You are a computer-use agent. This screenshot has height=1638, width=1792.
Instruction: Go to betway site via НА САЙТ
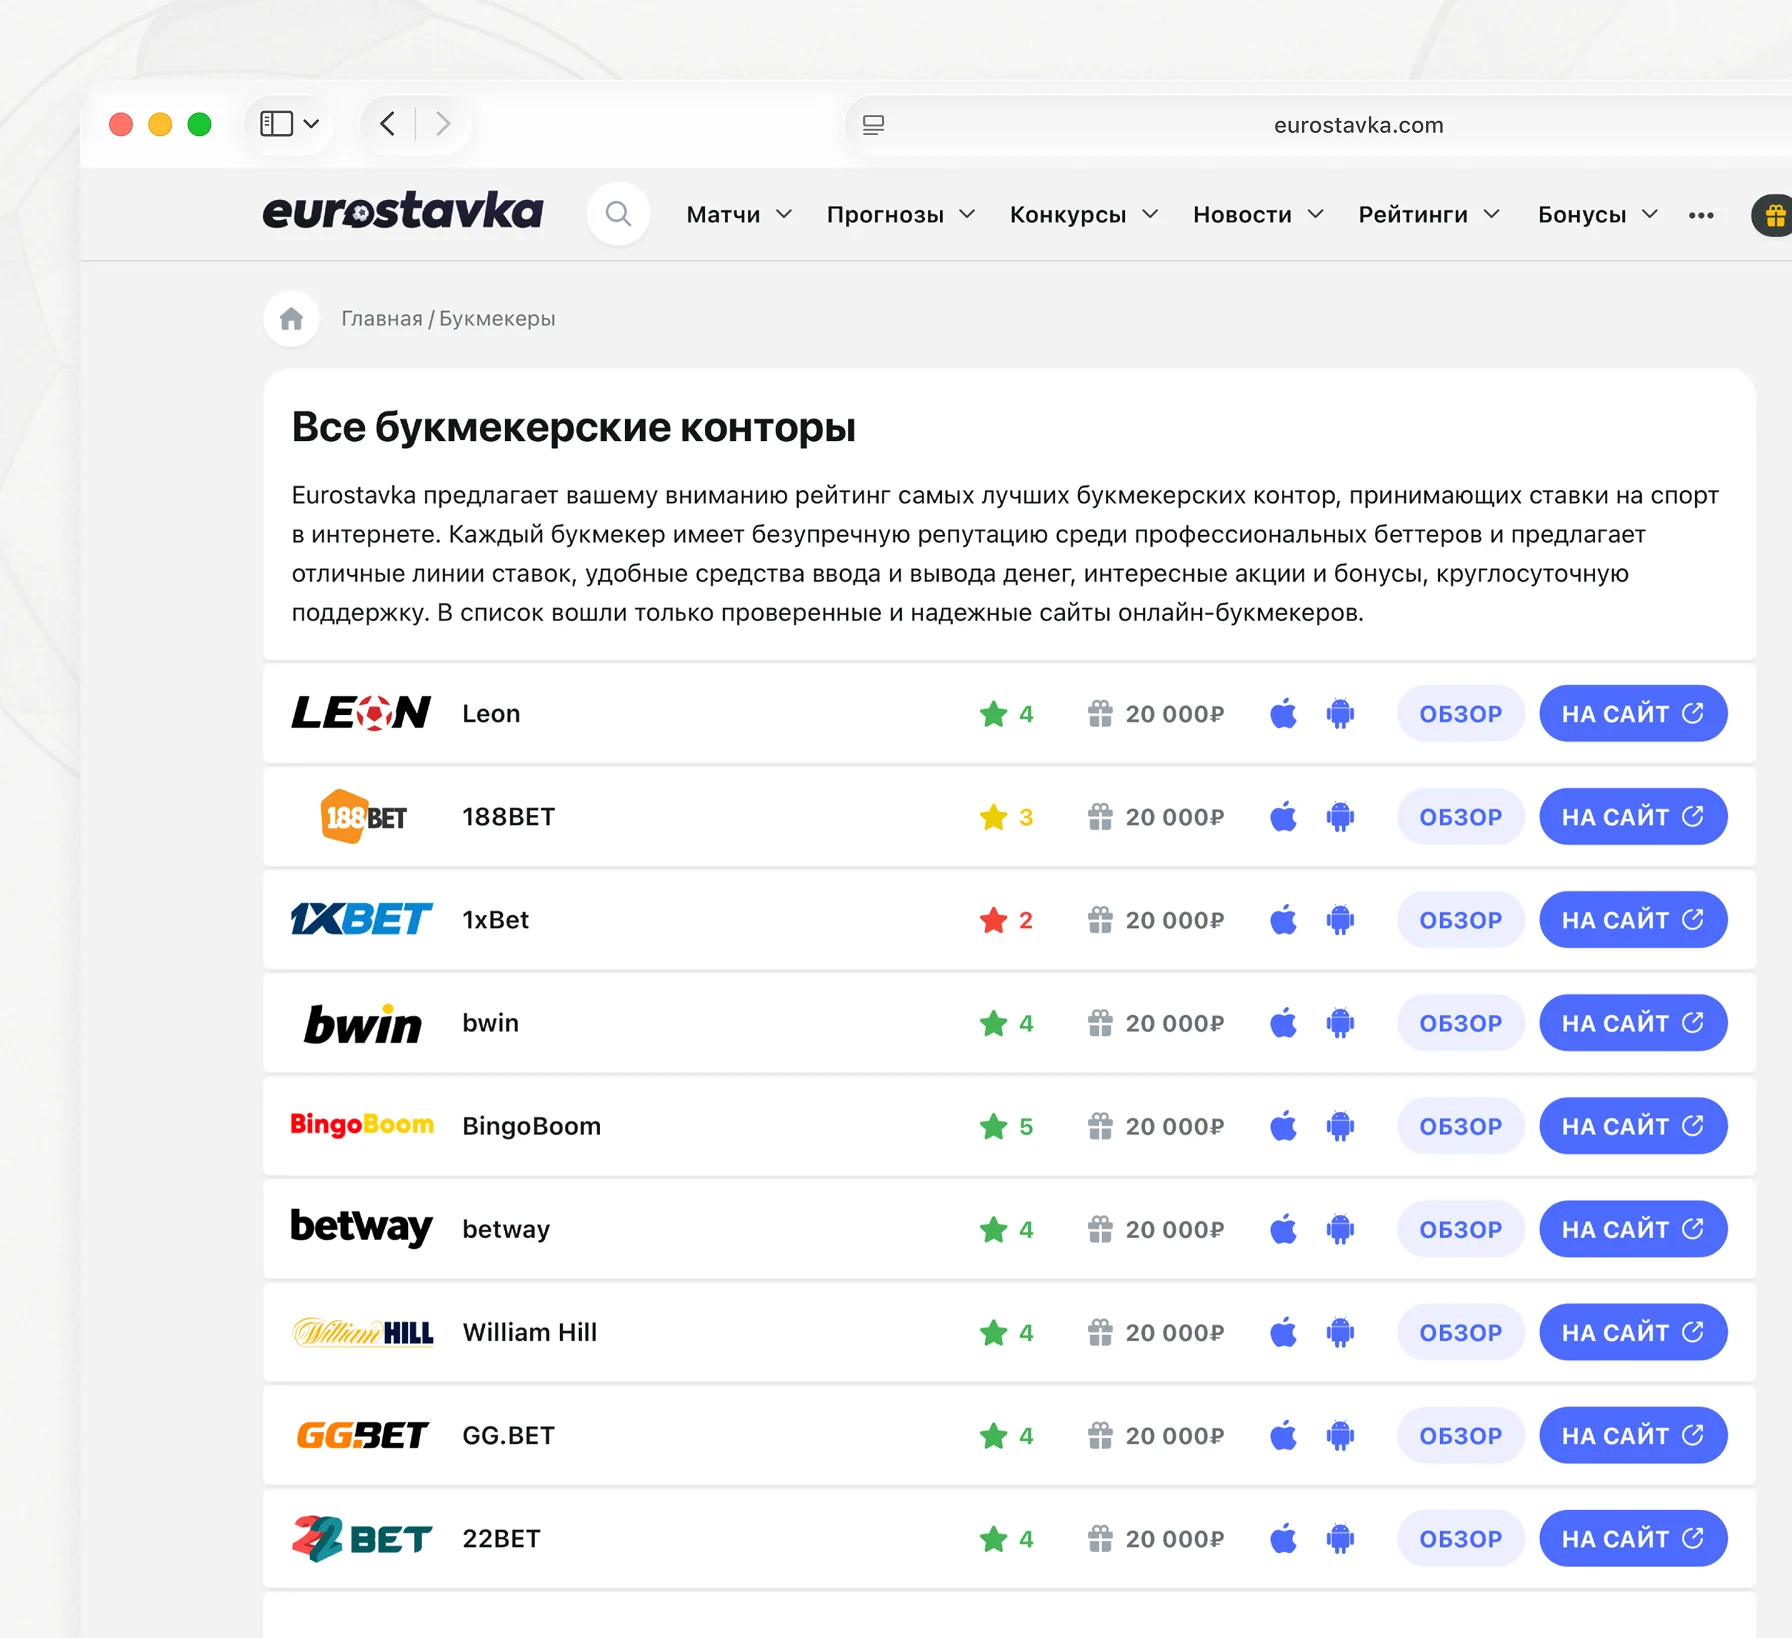(1633, 1229)
